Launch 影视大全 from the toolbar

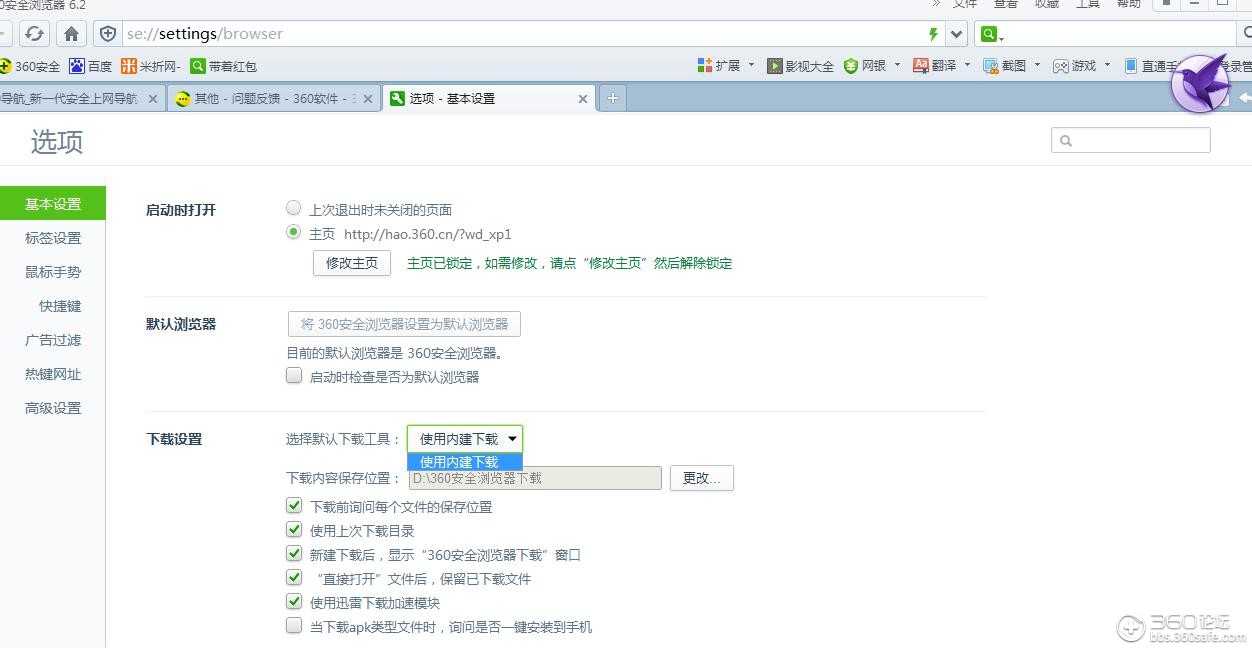pyautogui.click(x=800, y=66)
